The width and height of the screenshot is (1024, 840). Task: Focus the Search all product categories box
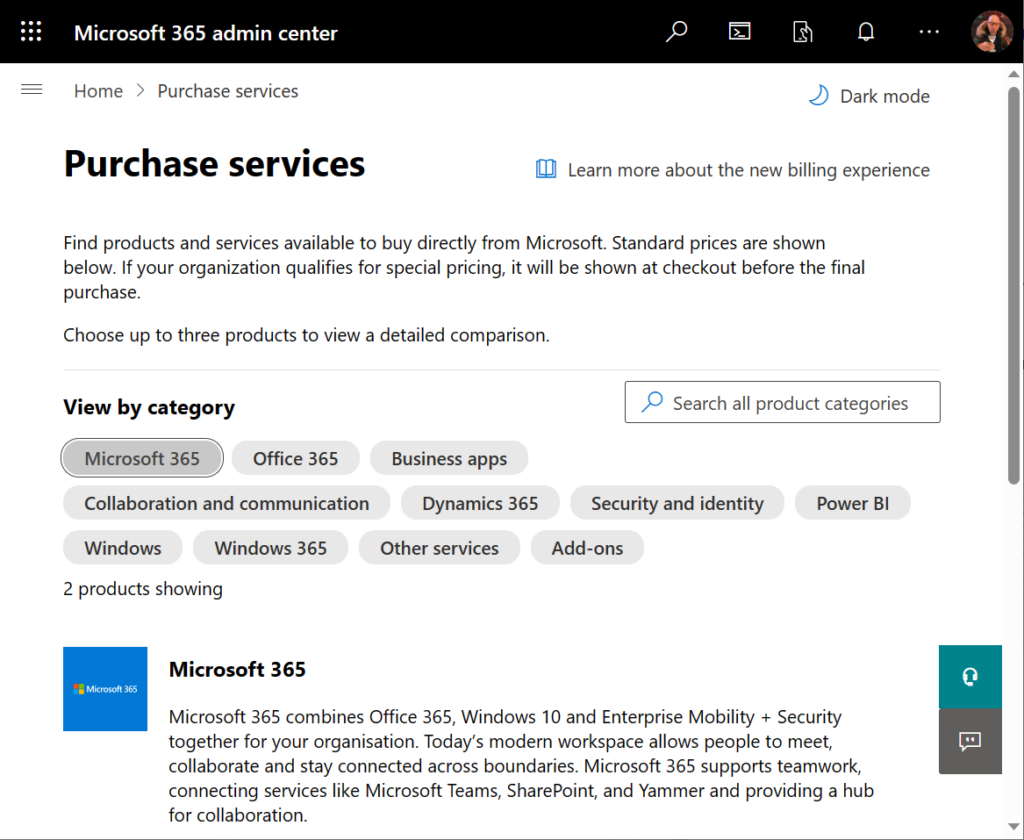[782, 402]
